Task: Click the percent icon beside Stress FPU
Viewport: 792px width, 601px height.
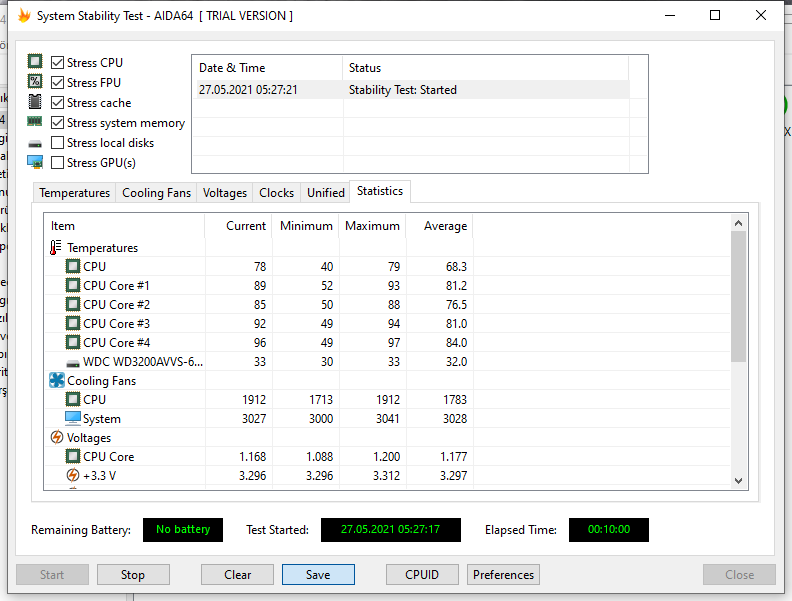Action: pyautogui.click(x=35, y=81)
